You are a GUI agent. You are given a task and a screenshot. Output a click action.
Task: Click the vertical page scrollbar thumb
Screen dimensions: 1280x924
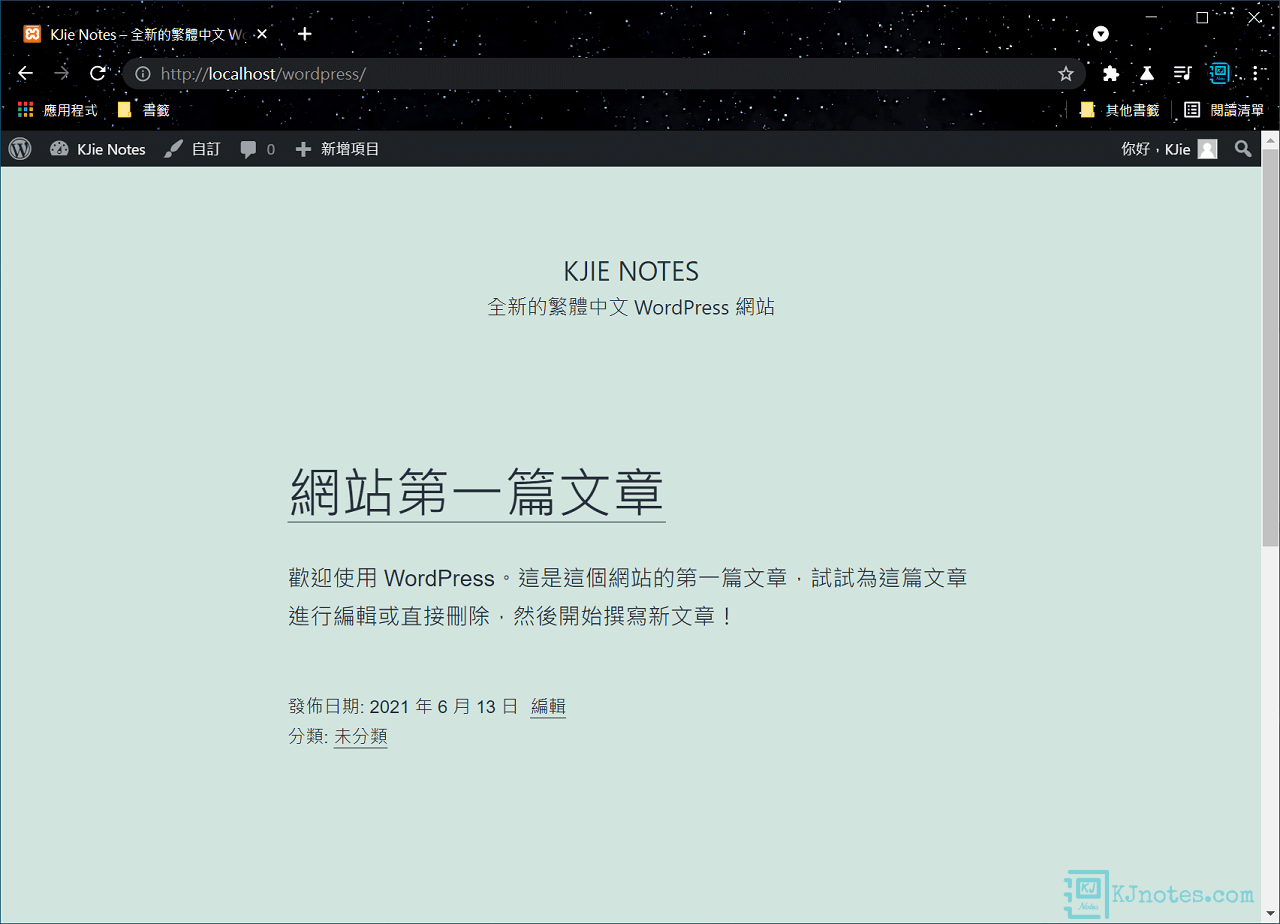[x=1270, y=348]
